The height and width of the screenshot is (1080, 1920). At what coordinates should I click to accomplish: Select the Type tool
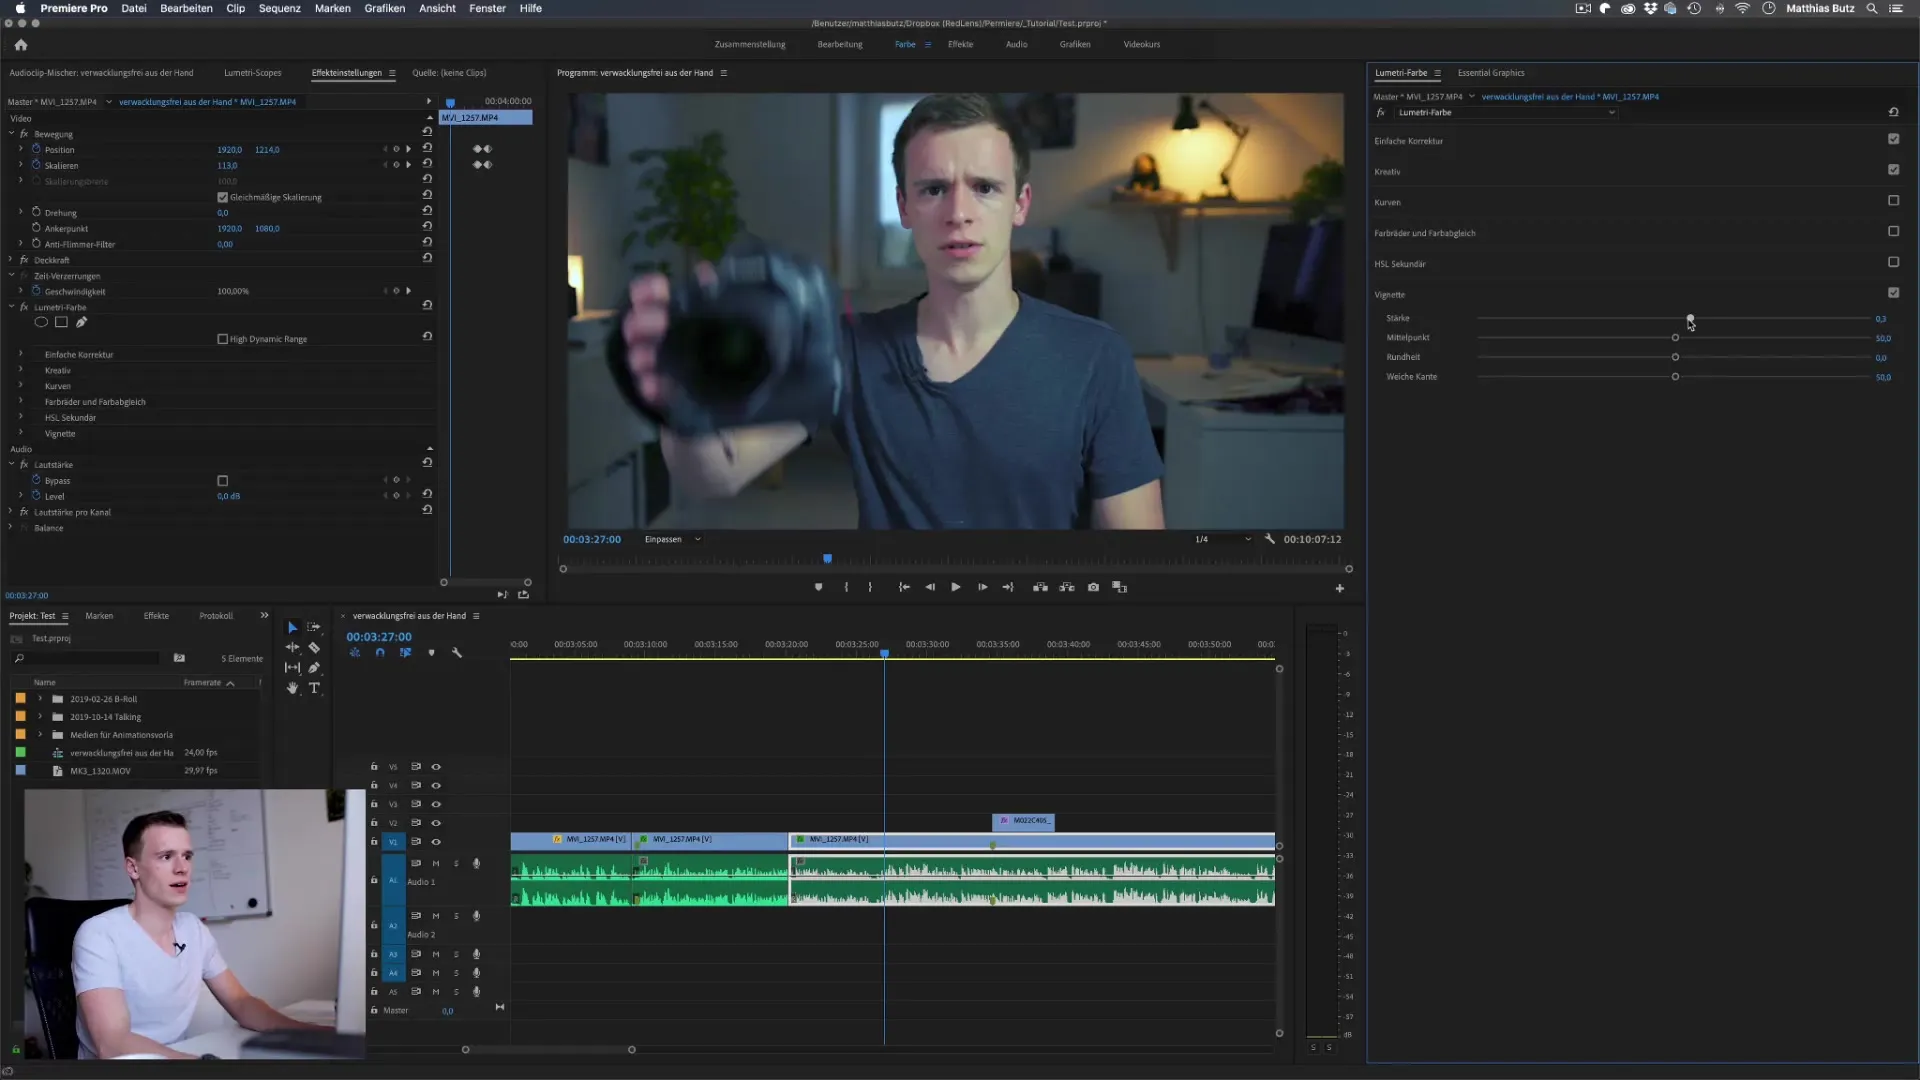click(314, 688)
